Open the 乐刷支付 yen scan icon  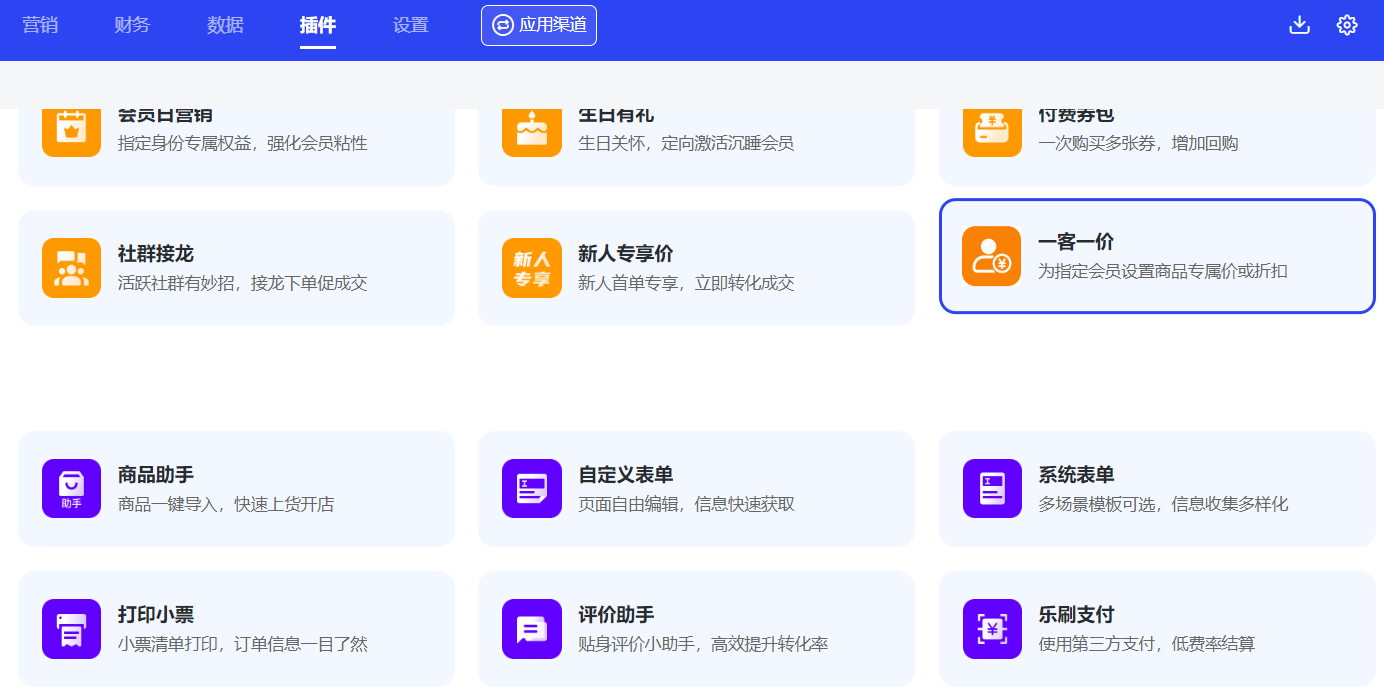pos(992,629)
